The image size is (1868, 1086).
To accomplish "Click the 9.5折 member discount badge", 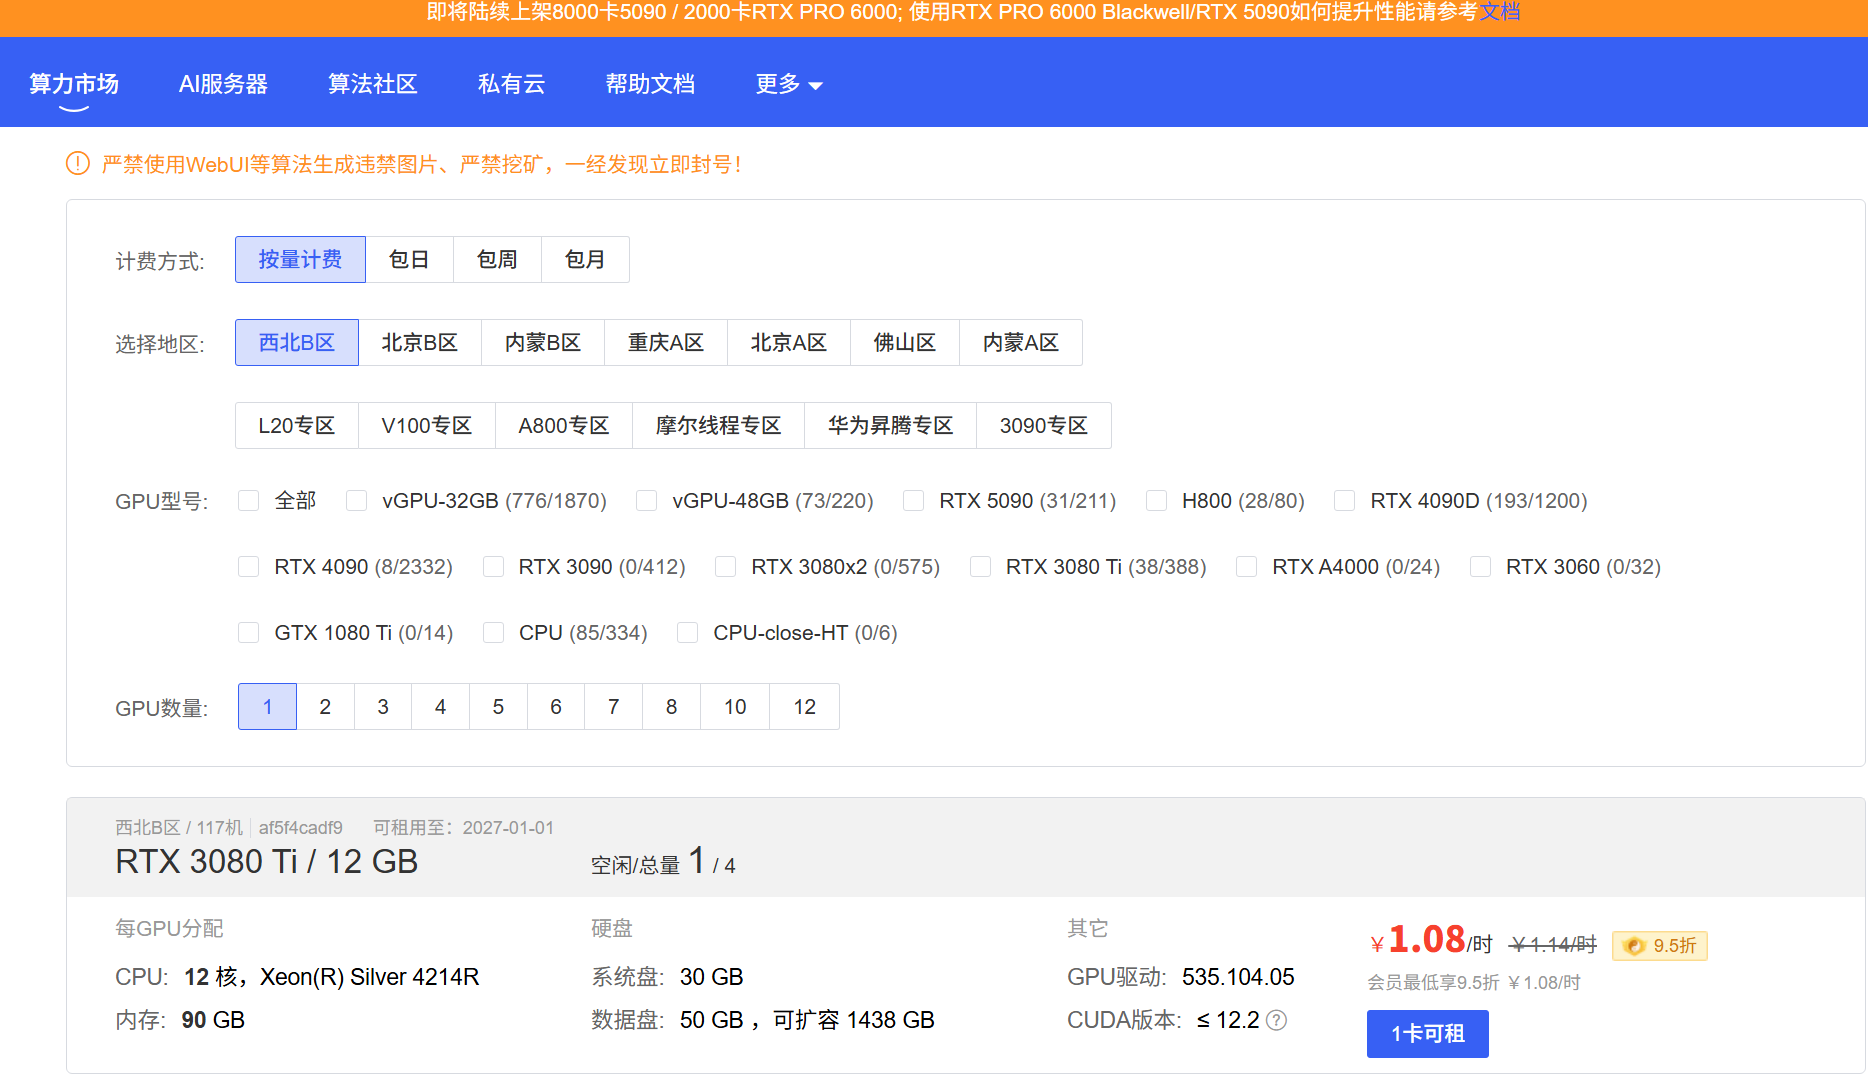I will tap(1660, 945).
